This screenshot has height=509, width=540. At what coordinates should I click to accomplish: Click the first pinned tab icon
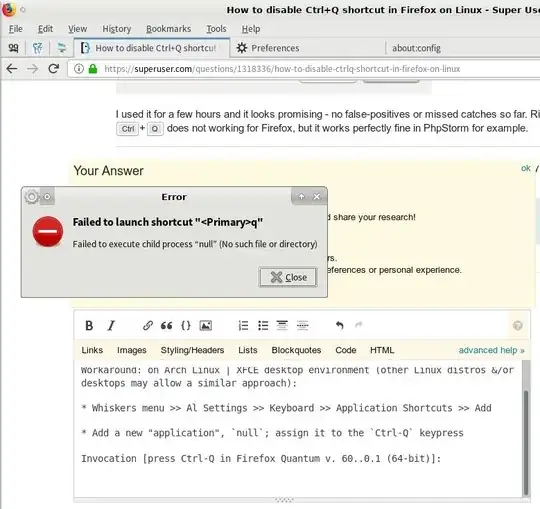pyautogui.click(x=13, y=48)
